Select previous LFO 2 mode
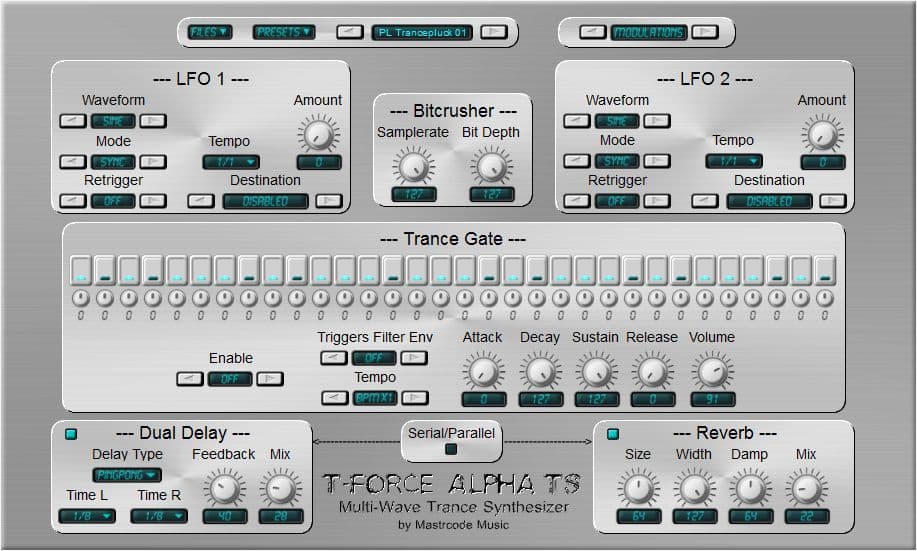Screen dimensions: 917x551 [577, 161]
